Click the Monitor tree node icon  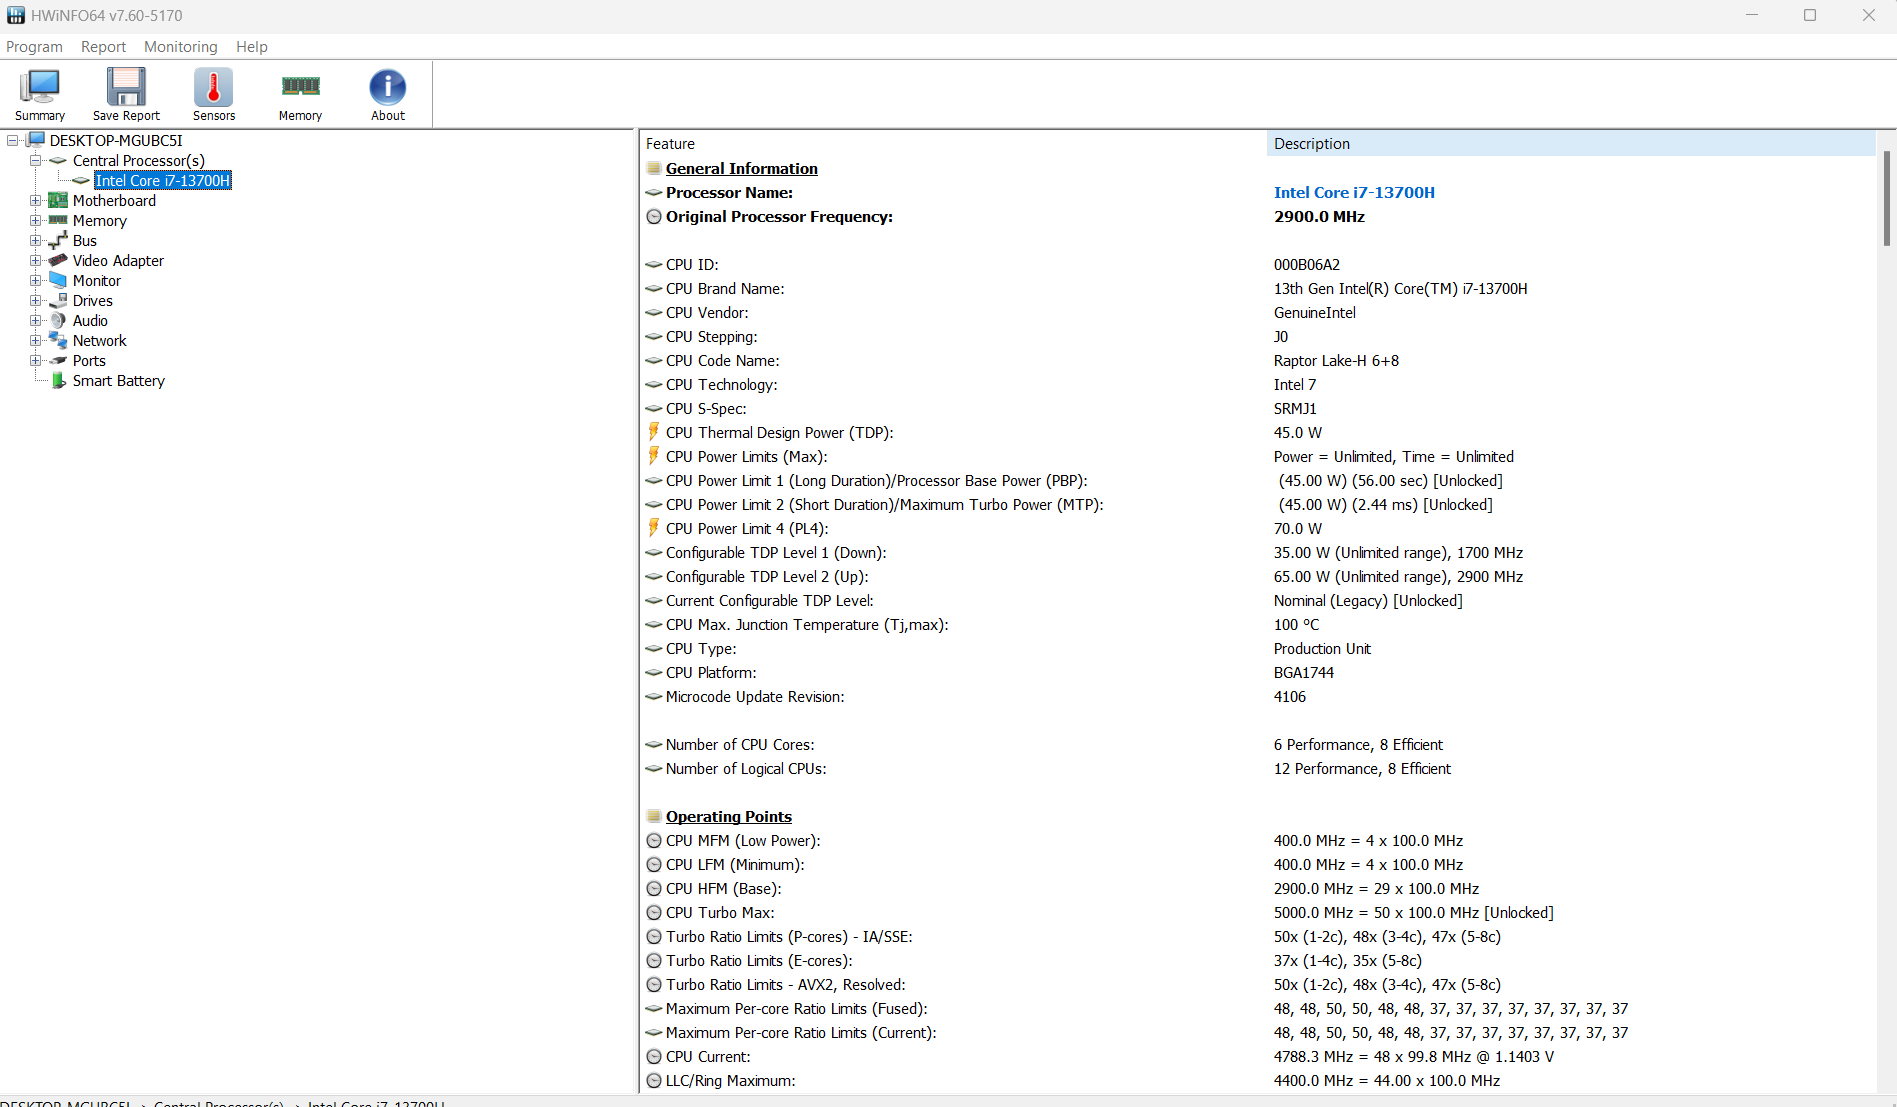[x=58, y=280]
